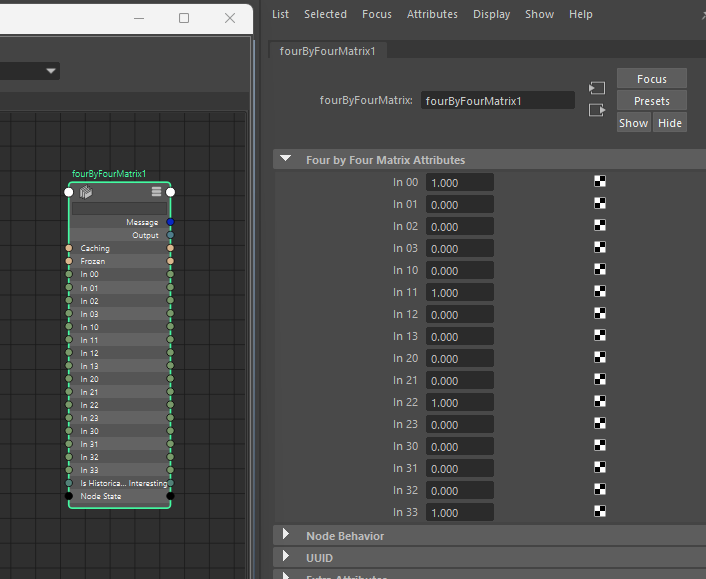Open the Attributes menu
This screenshot has width=706, height=579.
point(432,14)
